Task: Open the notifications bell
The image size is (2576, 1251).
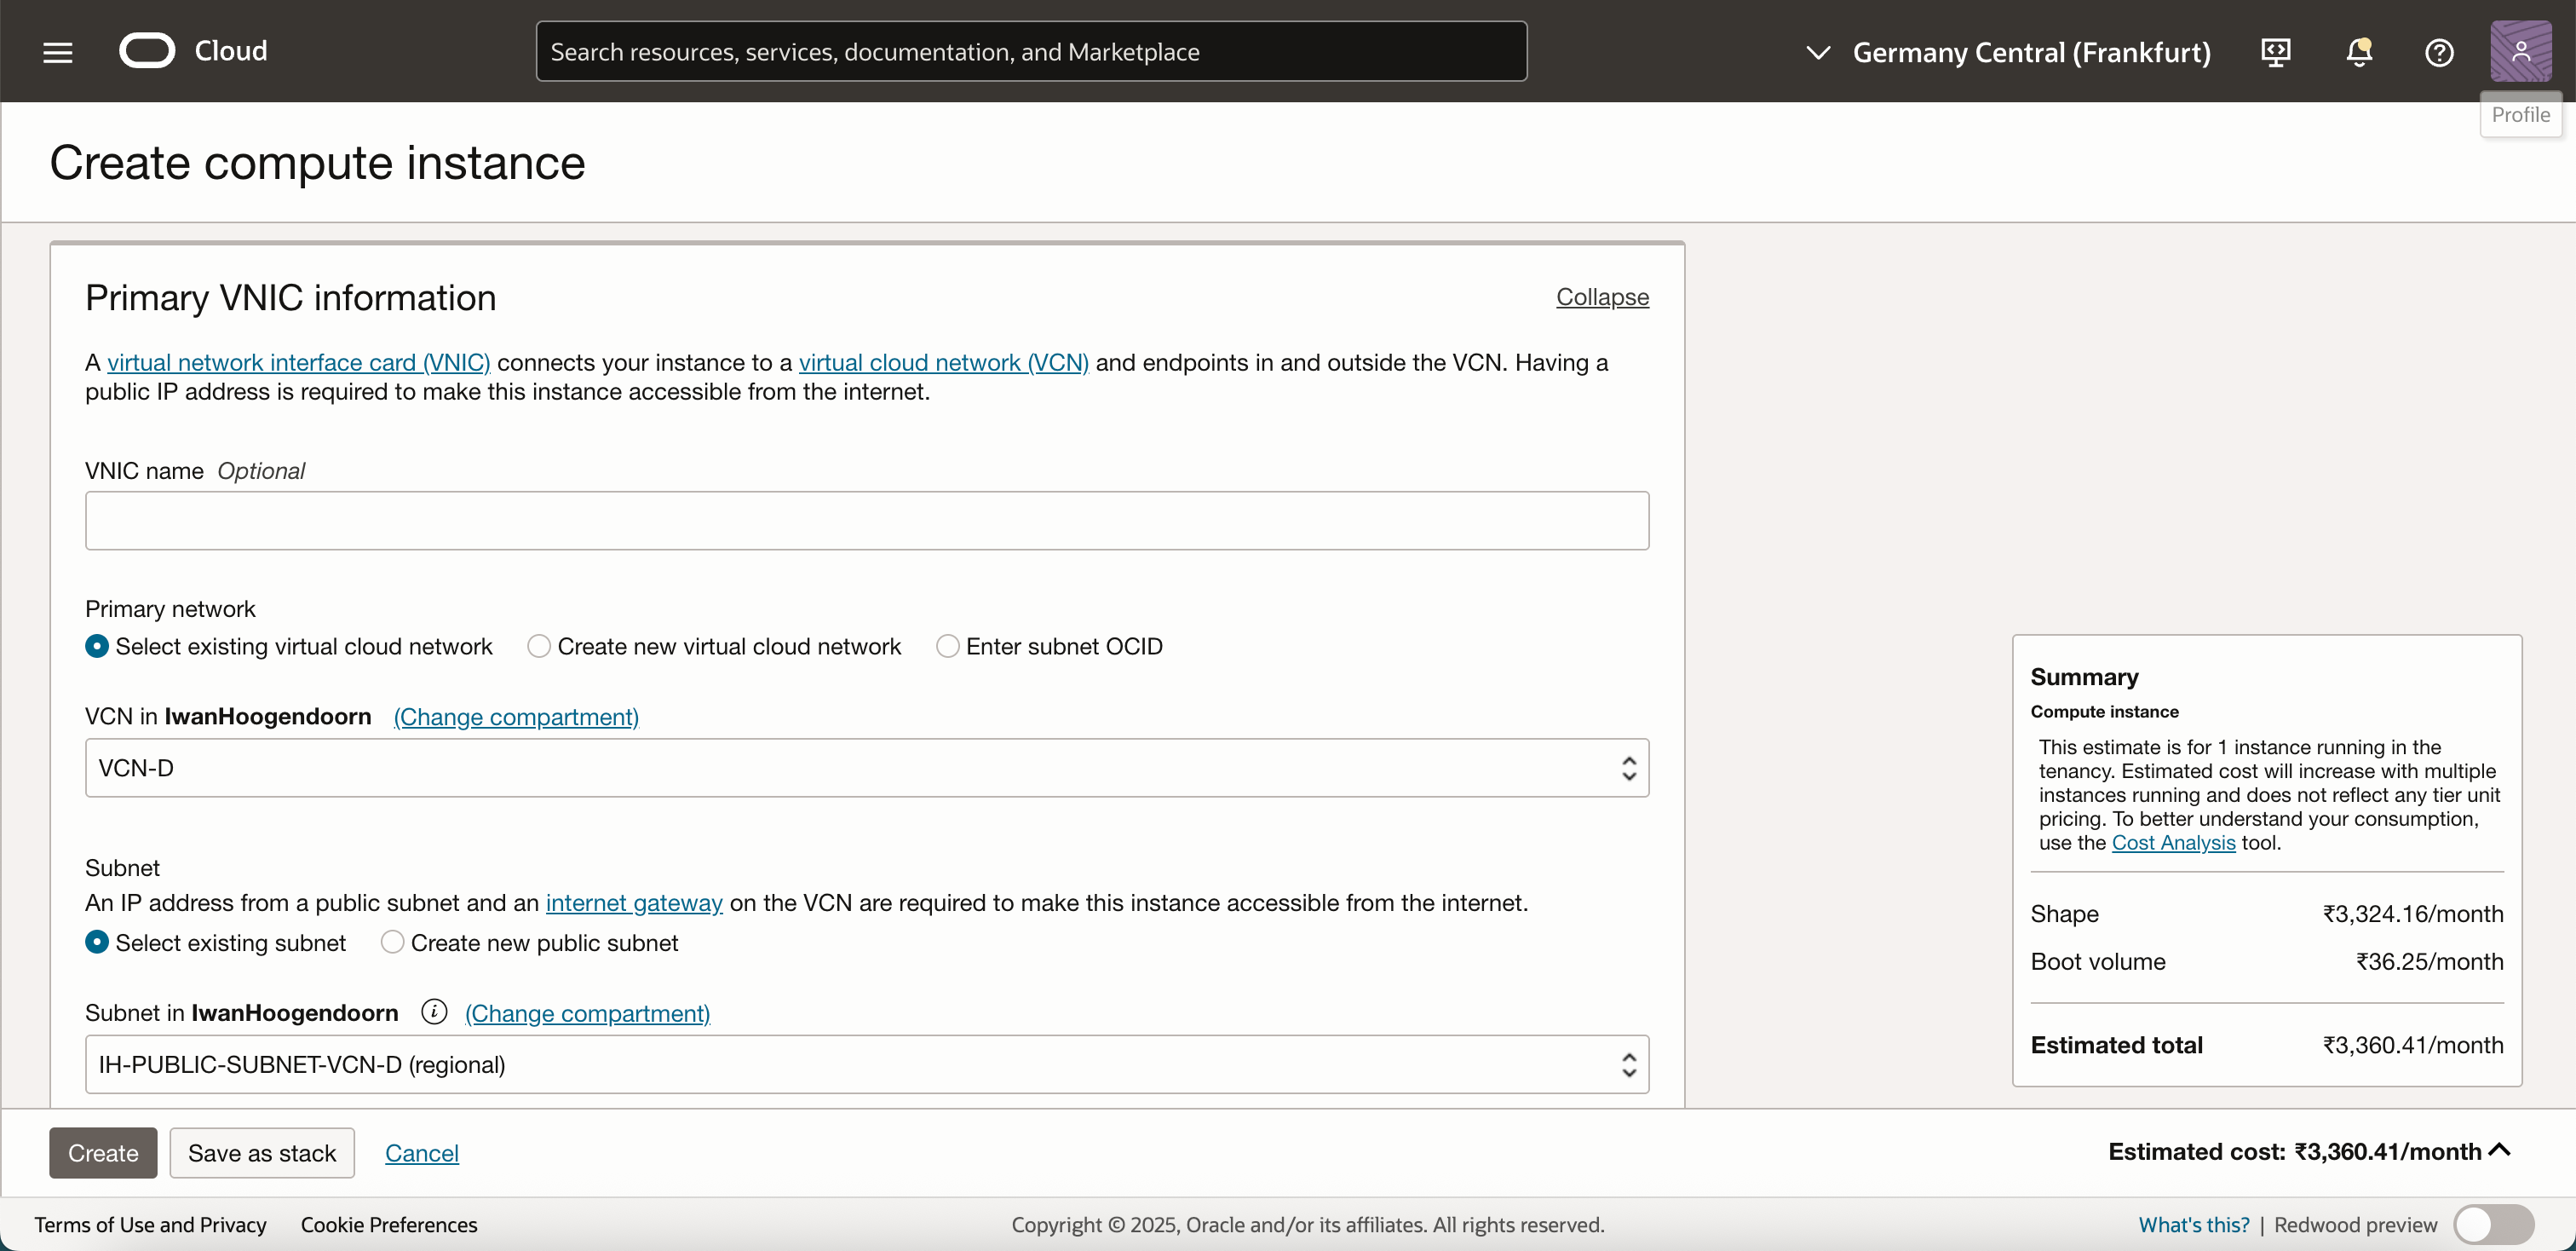Action: click(2358, 52)
